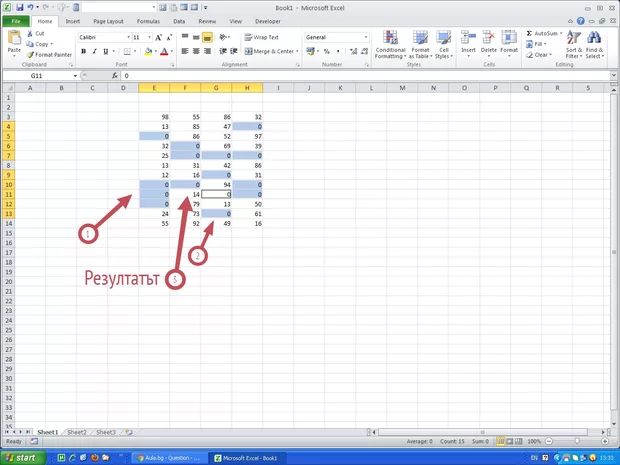The height and width of the screenshot is (465, 620).
Task: Open the General number format dropdown
Action: (366, 37)
